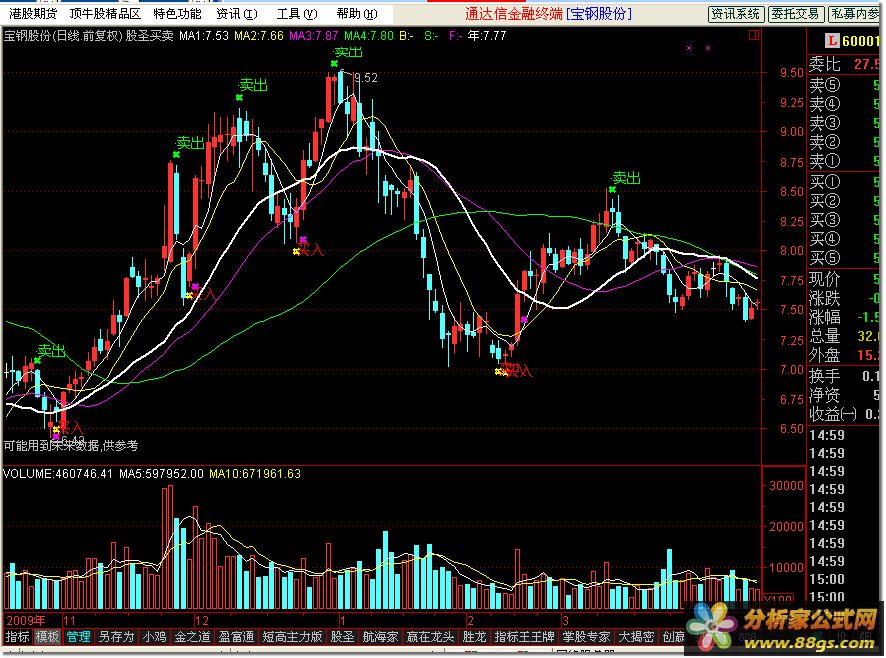
Task: Click the 收益(一) row in quote panel
Action: click(844, 414)
